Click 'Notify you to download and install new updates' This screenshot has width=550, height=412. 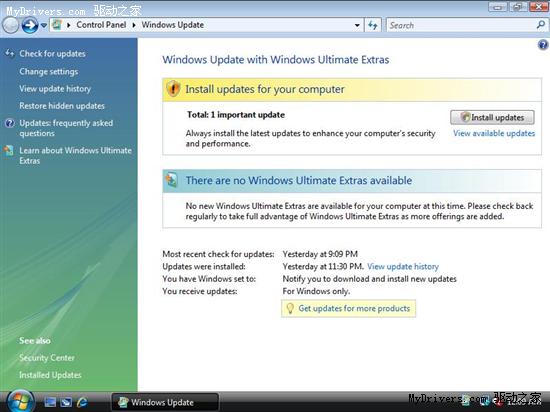tap(370, 279)
